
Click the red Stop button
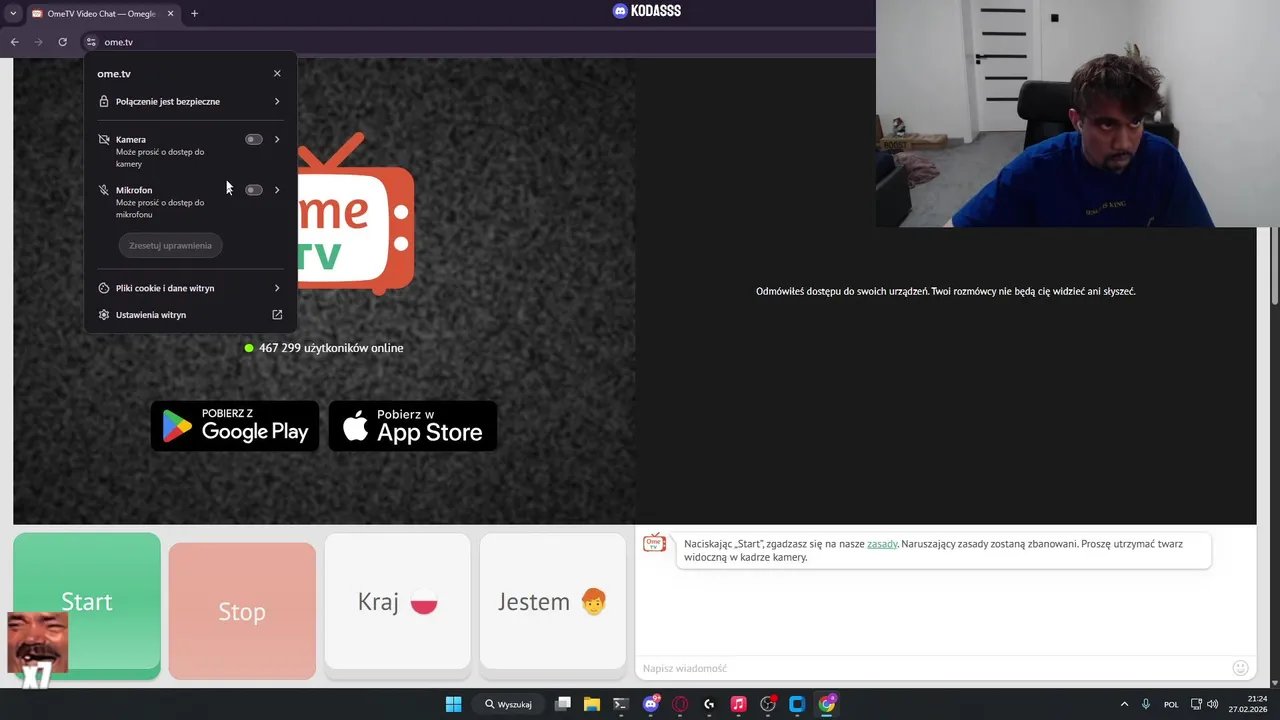(x=242, y=611)
